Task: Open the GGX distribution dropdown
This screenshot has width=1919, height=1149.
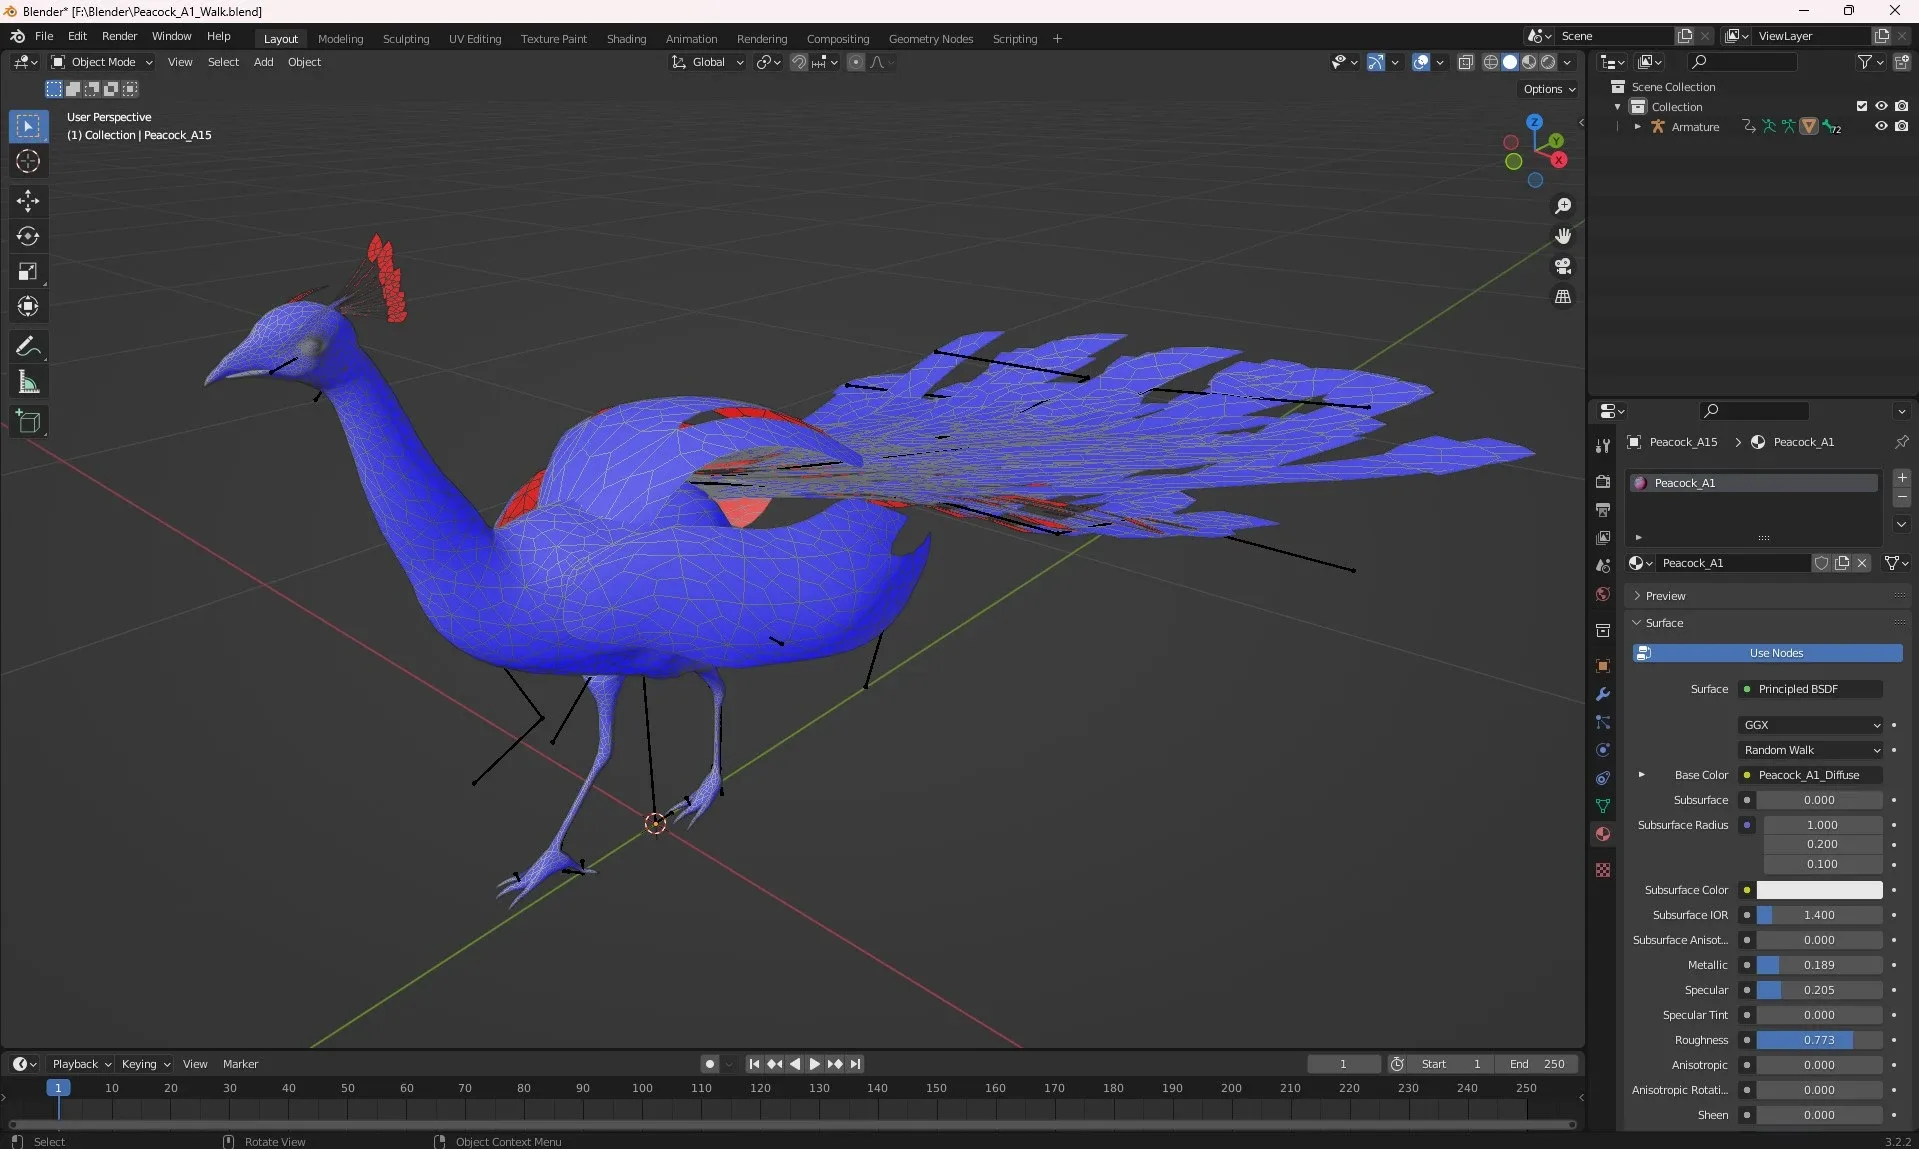Action: point(1812,725)
